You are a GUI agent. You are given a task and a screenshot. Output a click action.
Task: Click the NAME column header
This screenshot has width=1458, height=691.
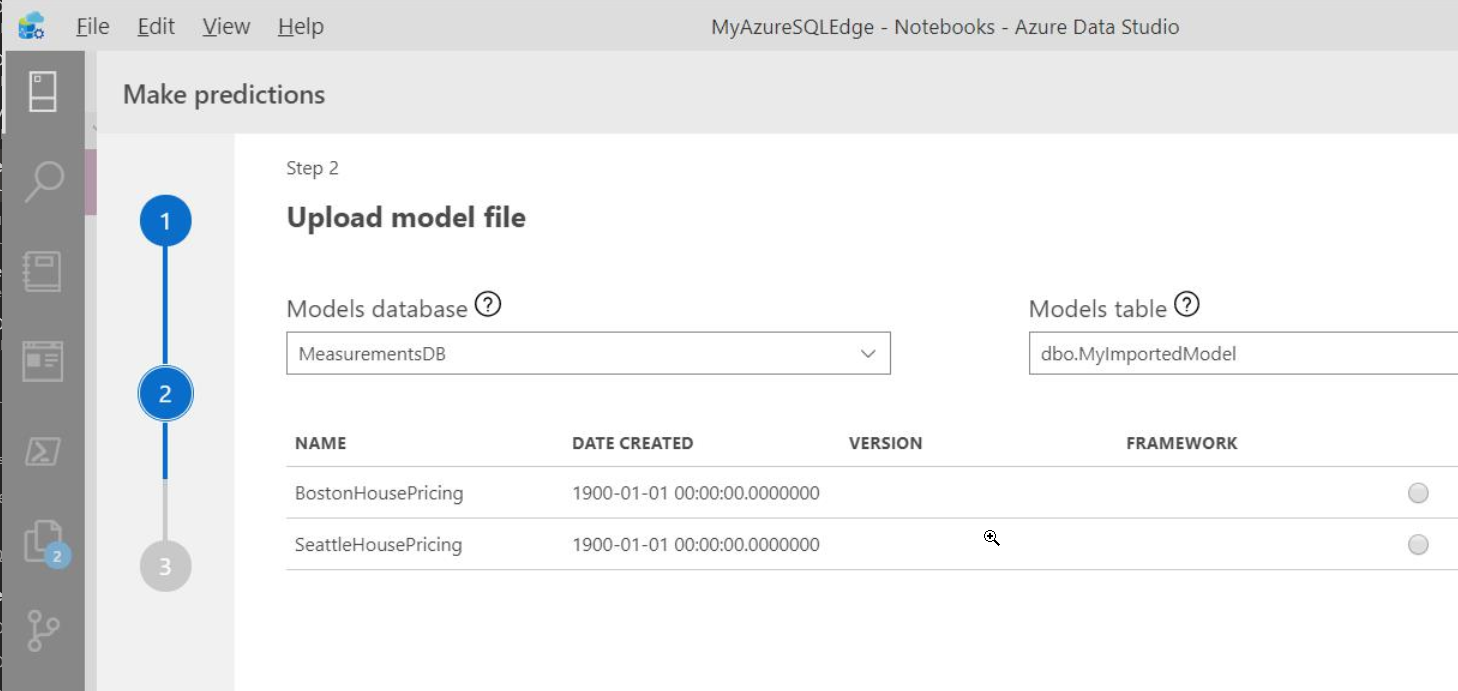coord(320,443)
